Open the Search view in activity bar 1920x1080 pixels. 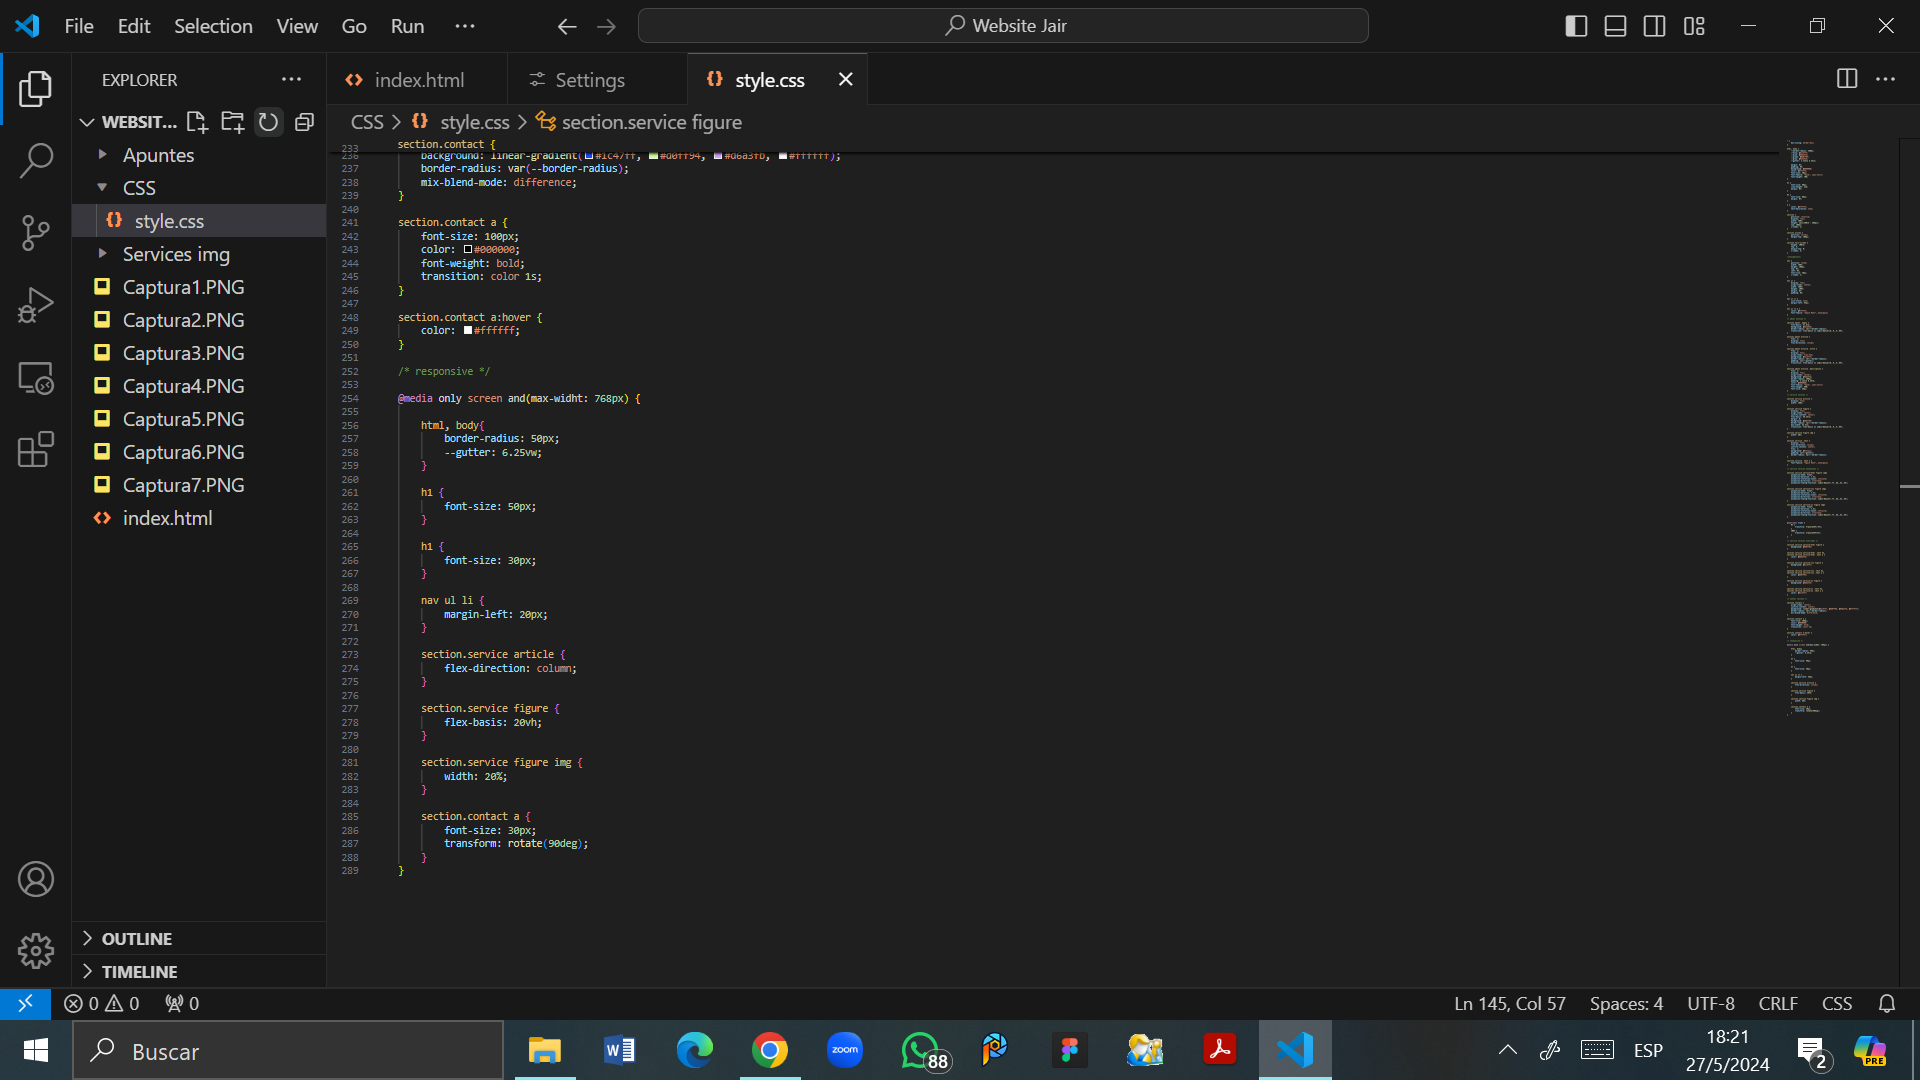pyautogui.click(x=36, y=160)
